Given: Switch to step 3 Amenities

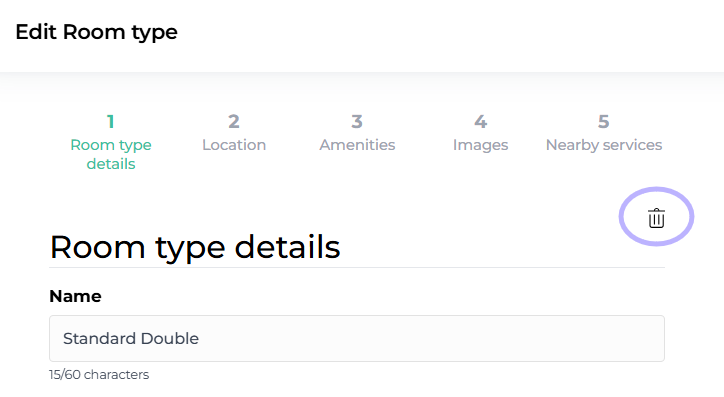Looking at the screenshot, I should pyautogui.click(x=357, y=133).
